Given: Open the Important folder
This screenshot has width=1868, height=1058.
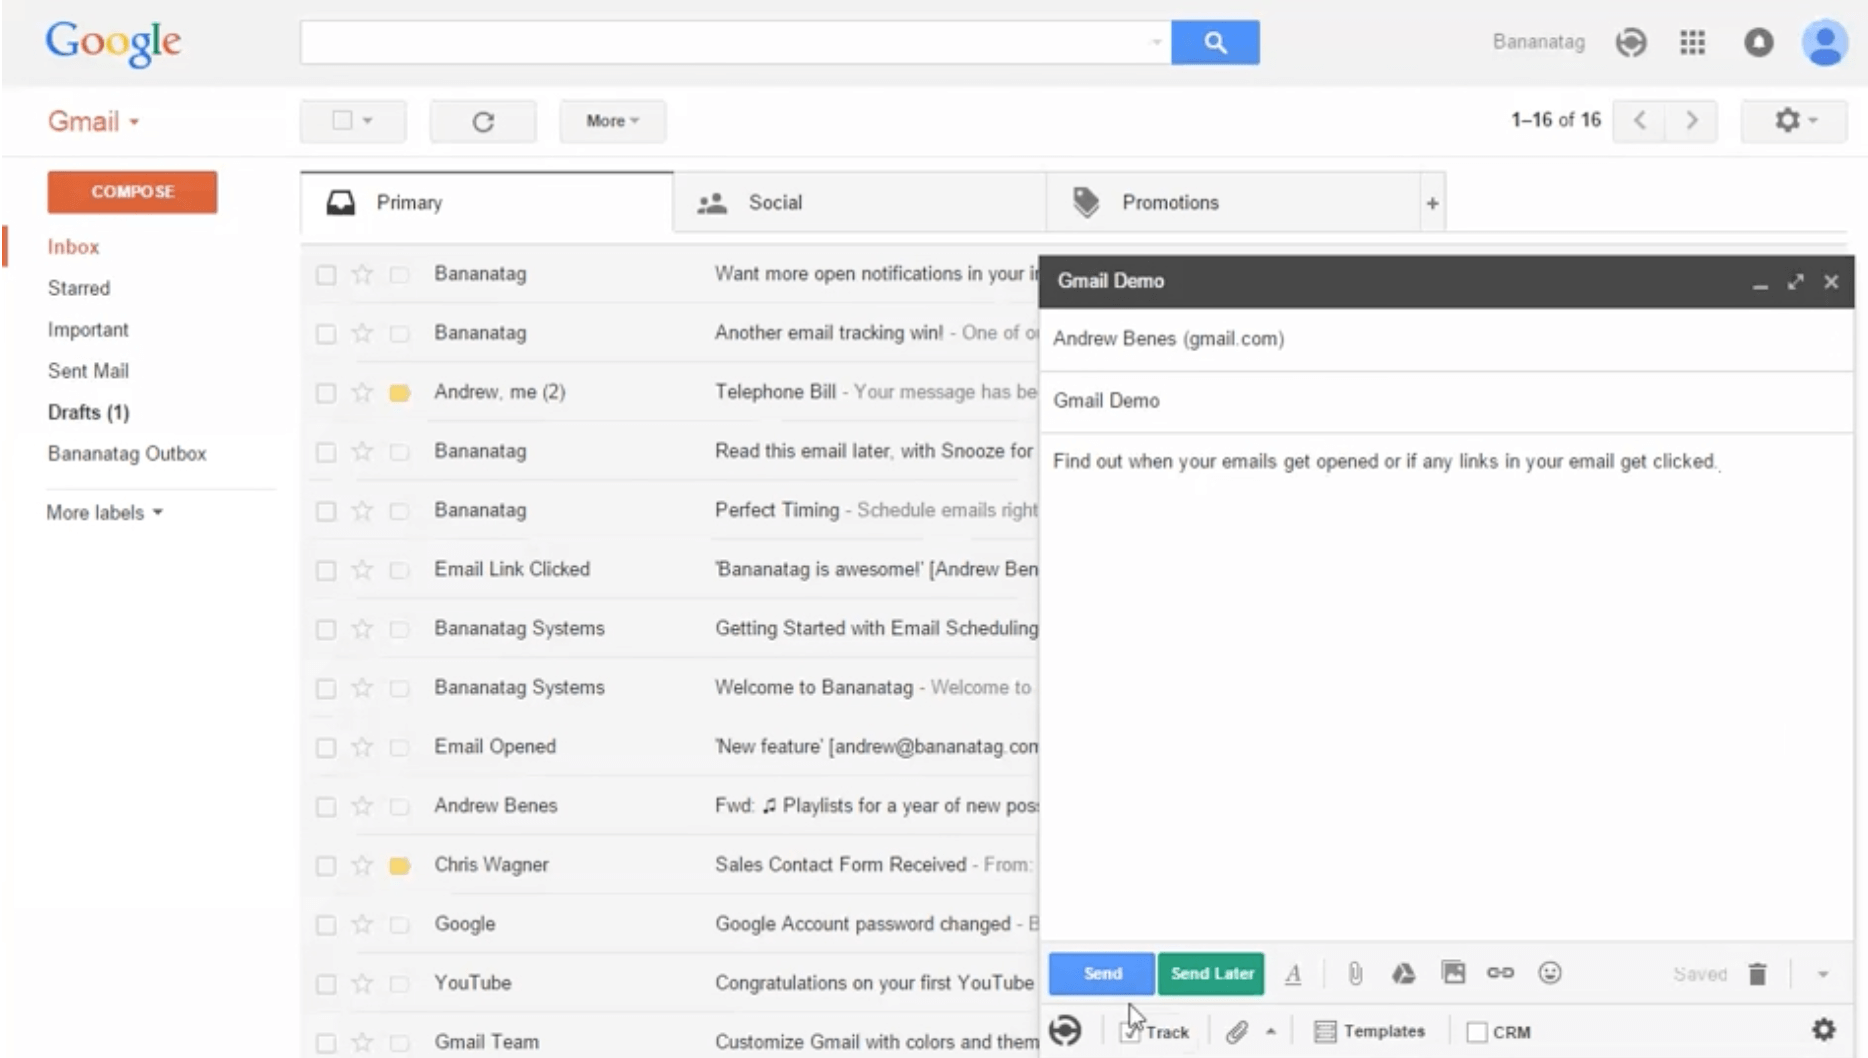Looking at the screenshot, I should click(88, 330).
